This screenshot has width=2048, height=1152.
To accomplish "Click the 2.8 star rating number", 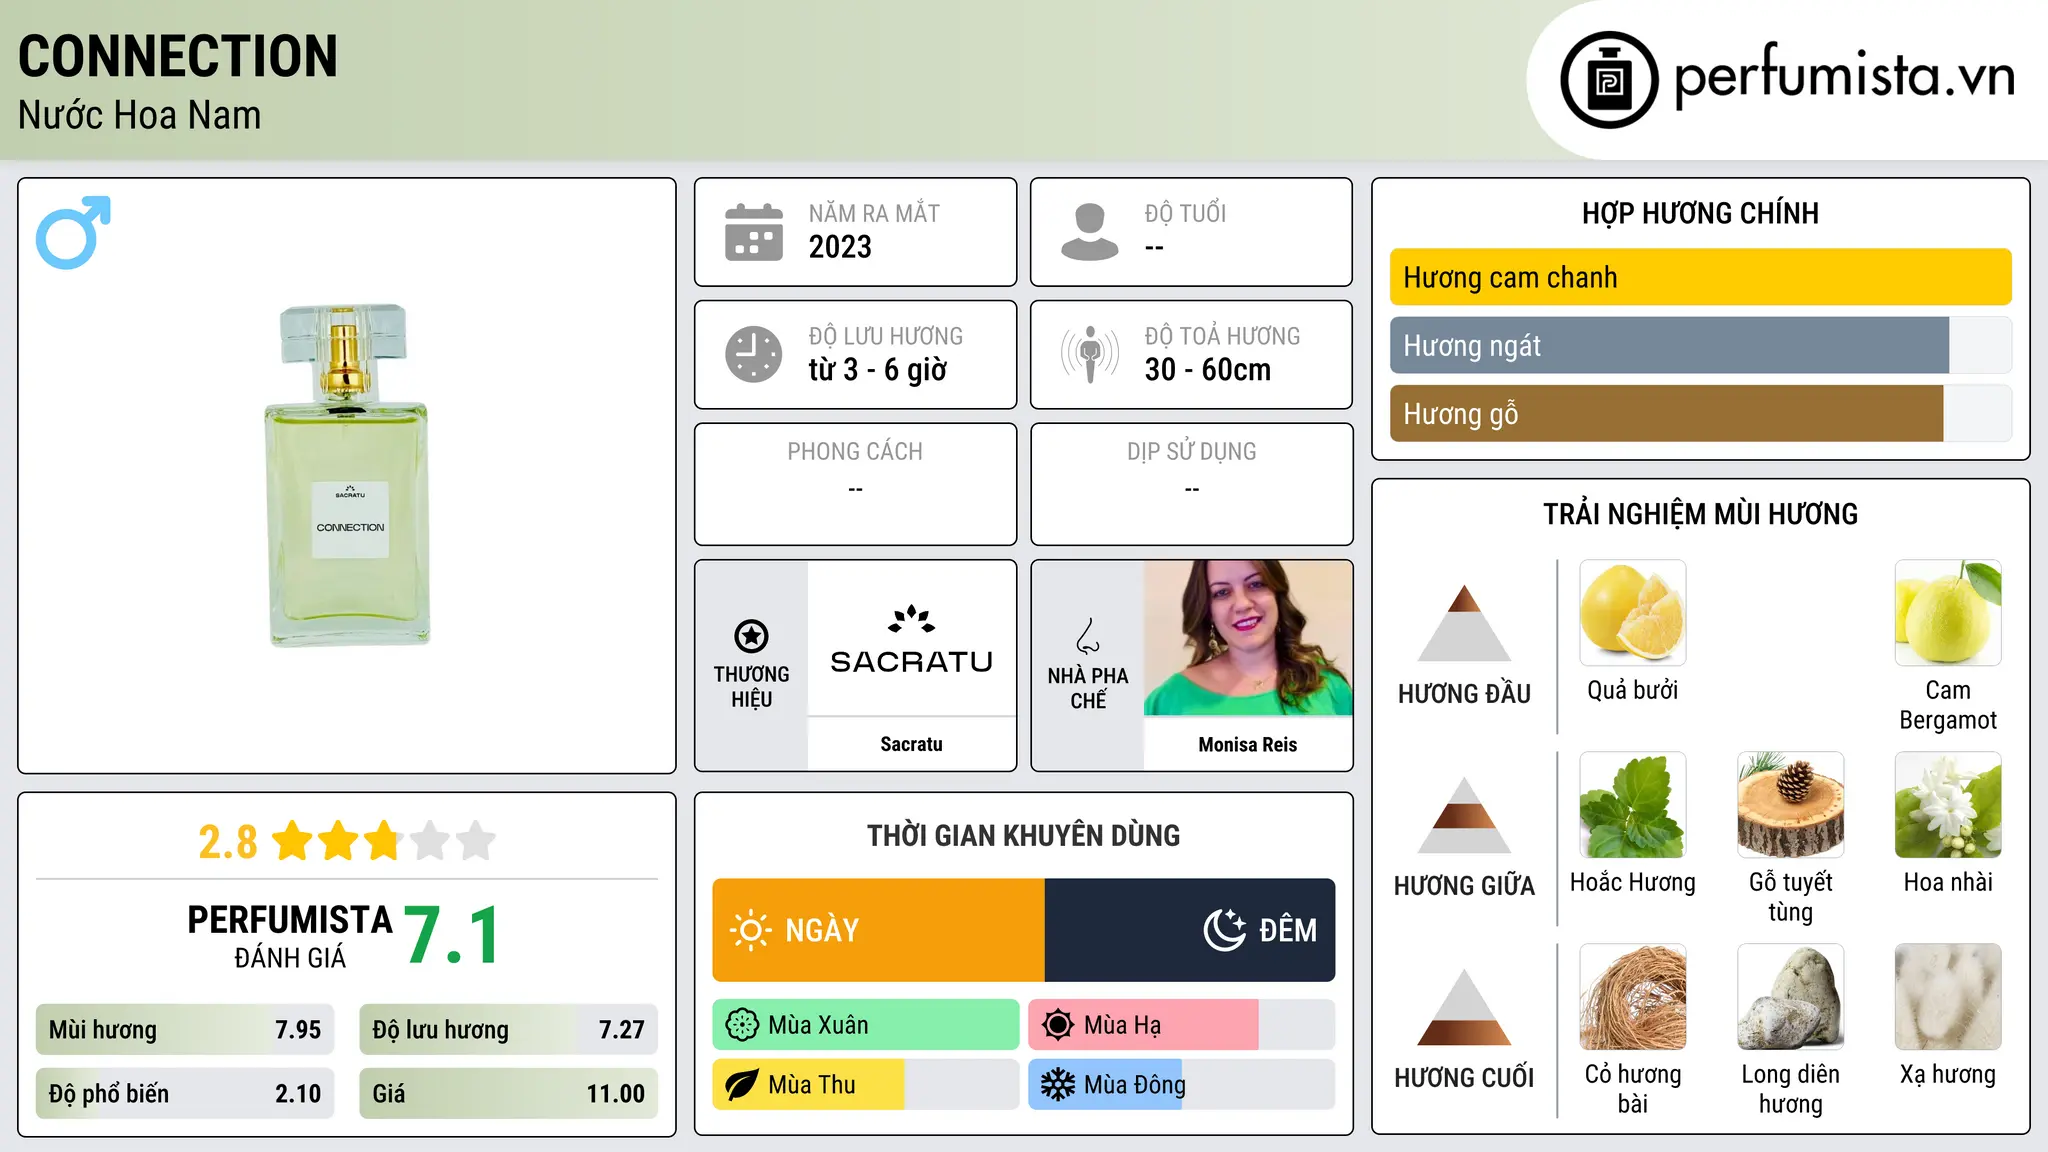I will coord(228,842).
